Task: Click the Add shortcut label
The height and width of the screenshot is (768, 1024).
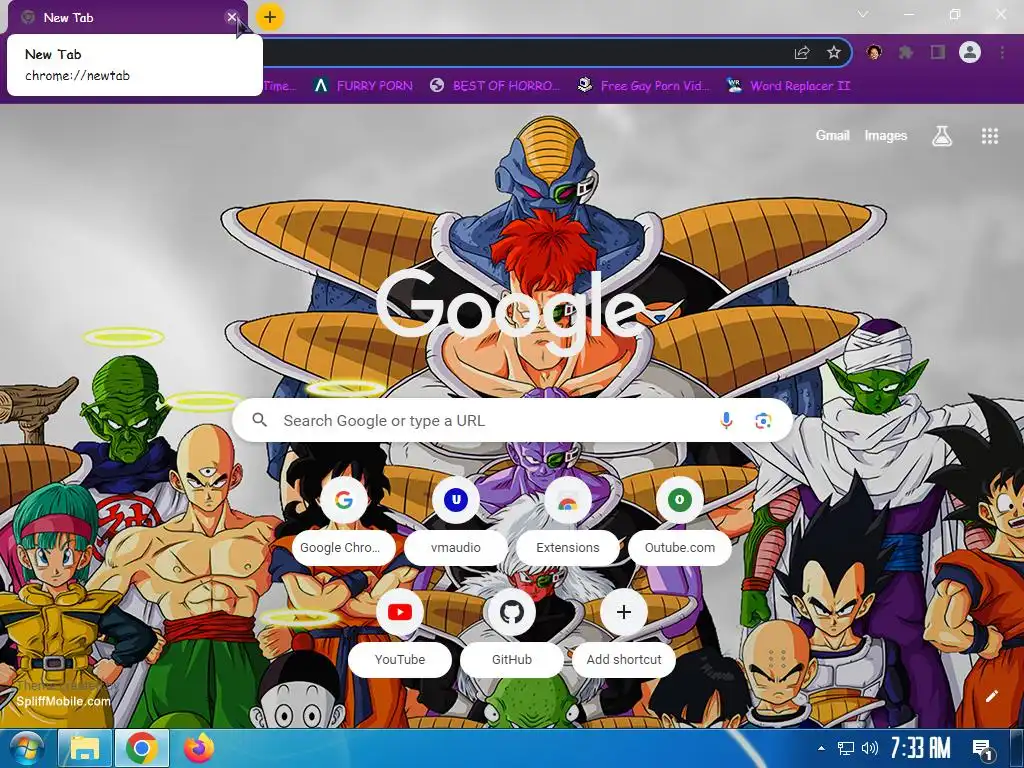Action: 624,660
